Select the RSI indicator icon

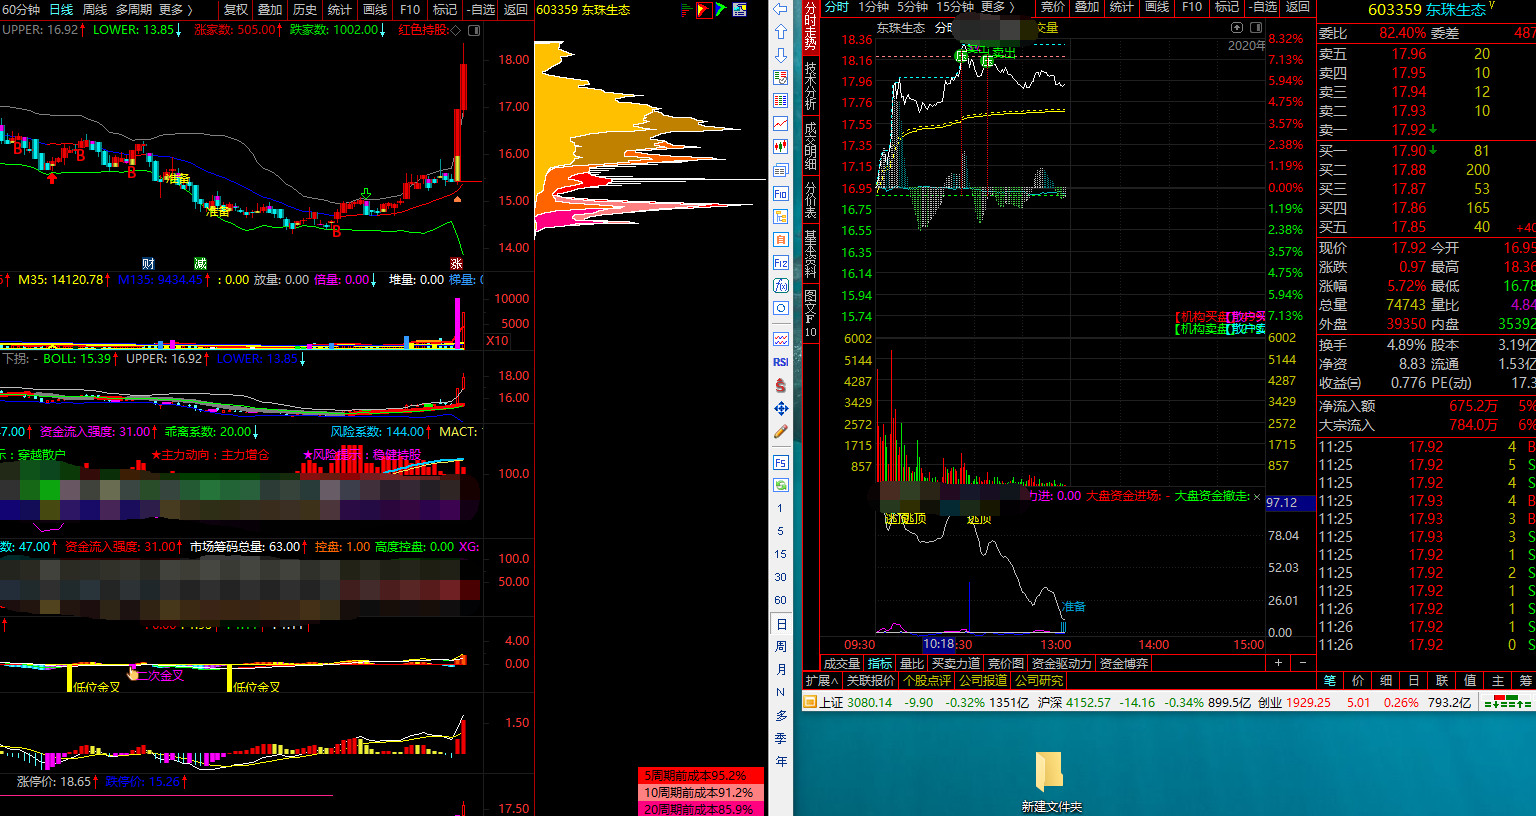click(781, 362)
